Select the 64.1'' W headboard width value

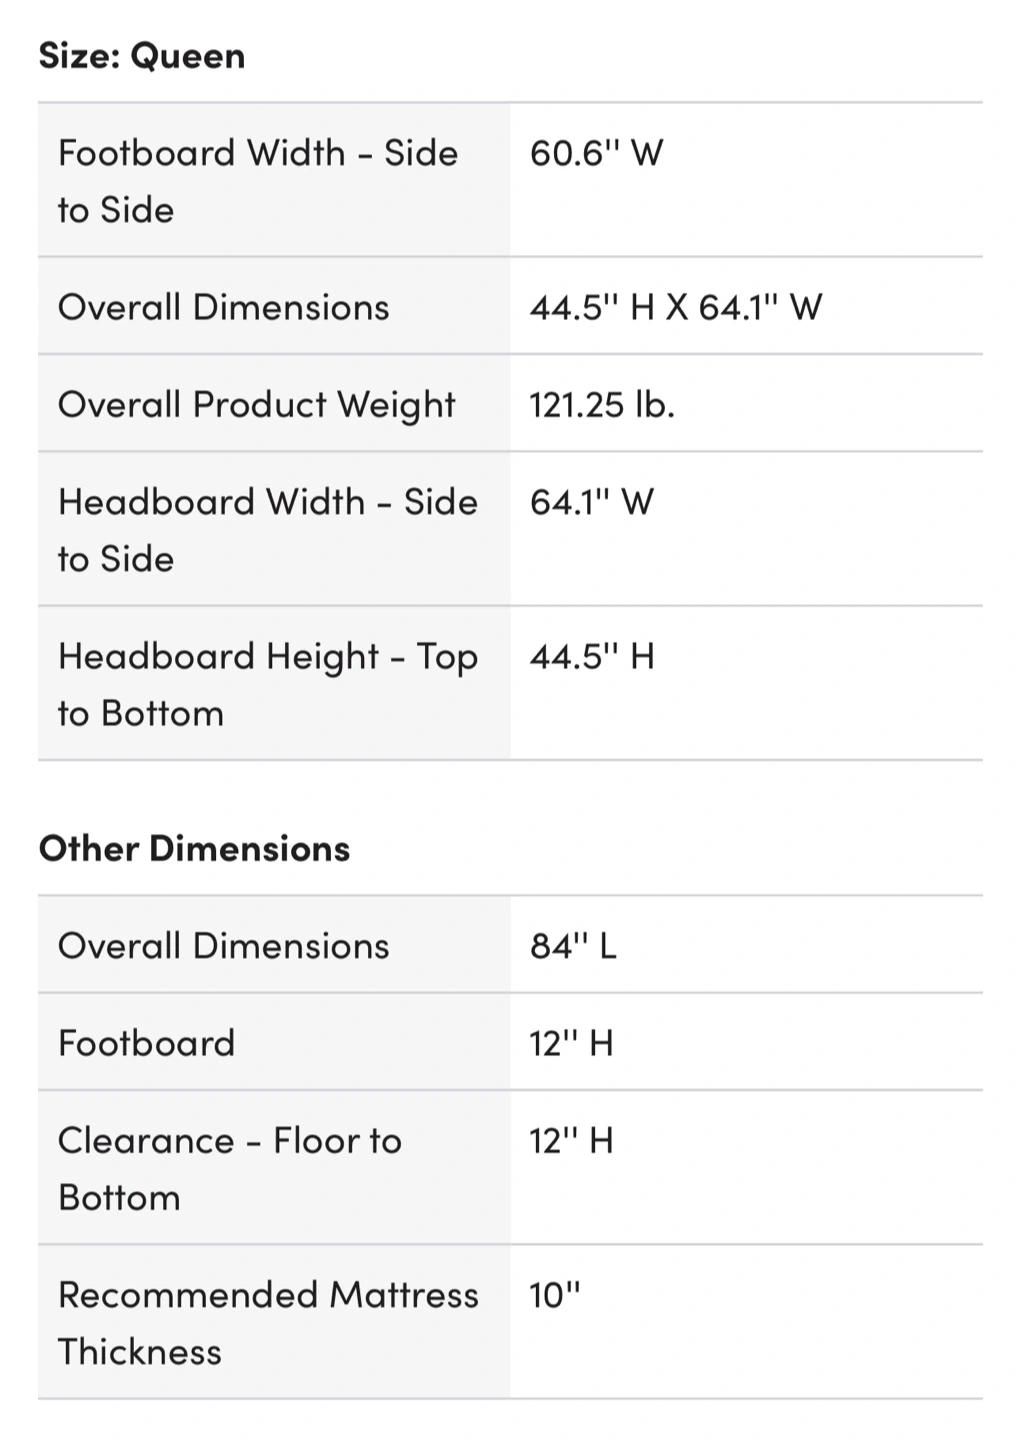click(x=592, y=502)
